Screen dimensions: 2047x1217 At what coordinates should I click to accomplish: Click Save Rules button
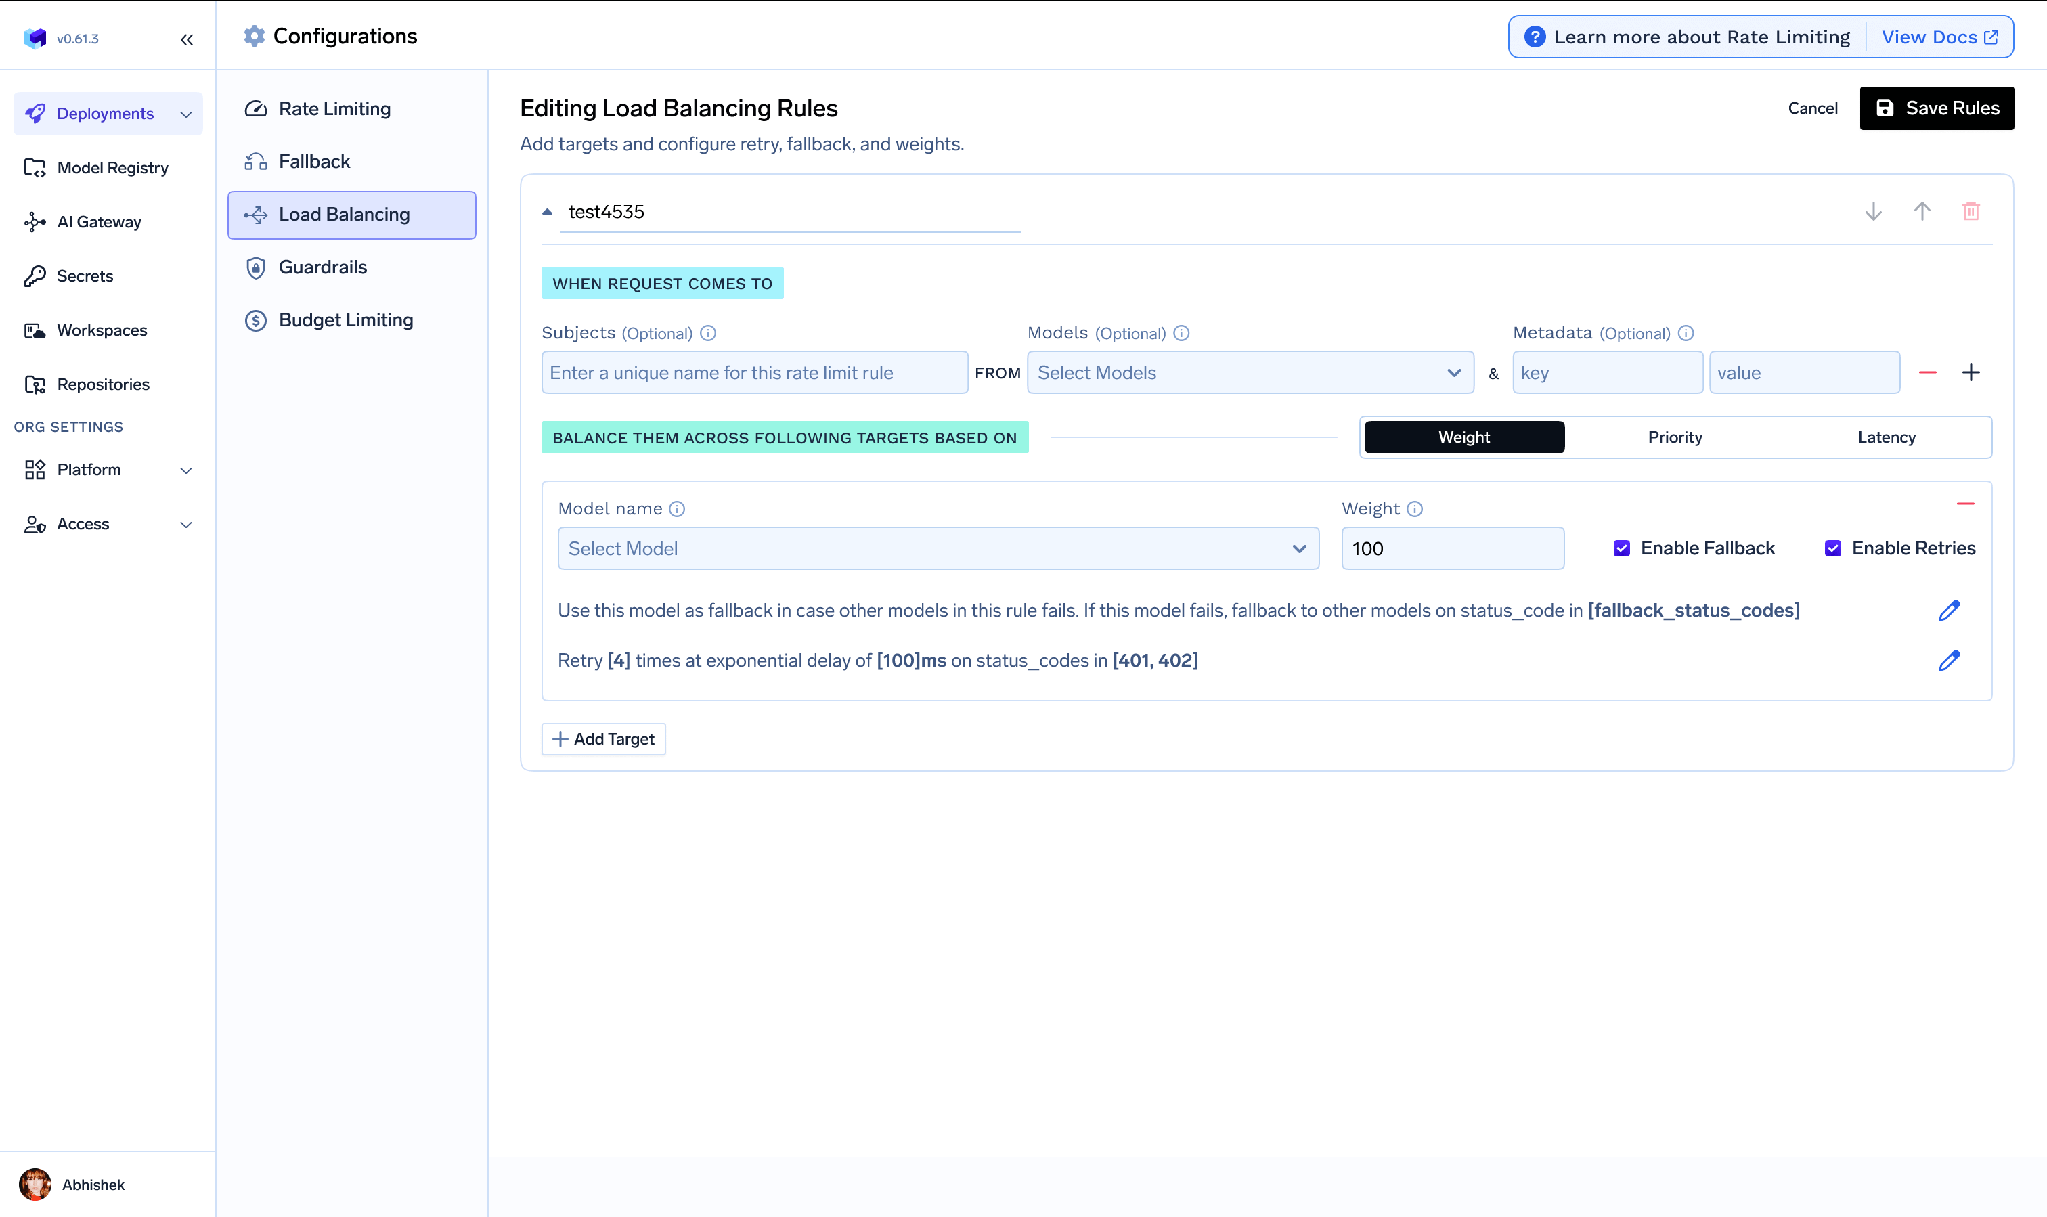click(x=1937, y=108)
